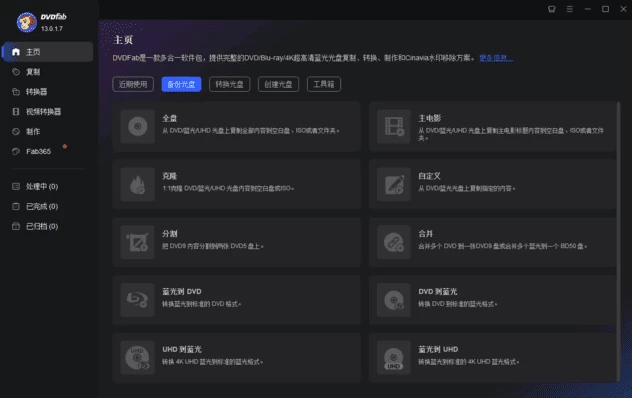632x398 pixels.
Task: Open the 自定义 customize card
Action: 493,184
